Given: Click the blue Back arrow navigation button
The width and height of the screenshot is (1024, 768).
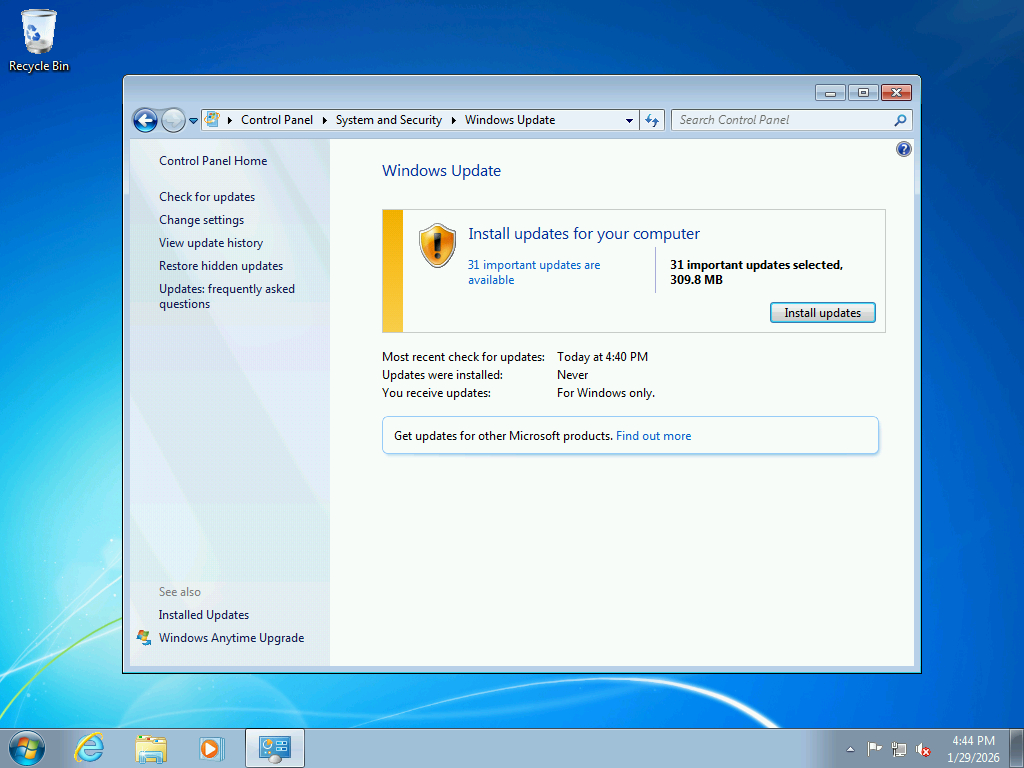Looking at the screenshot, I should click(x=145, y=120).
